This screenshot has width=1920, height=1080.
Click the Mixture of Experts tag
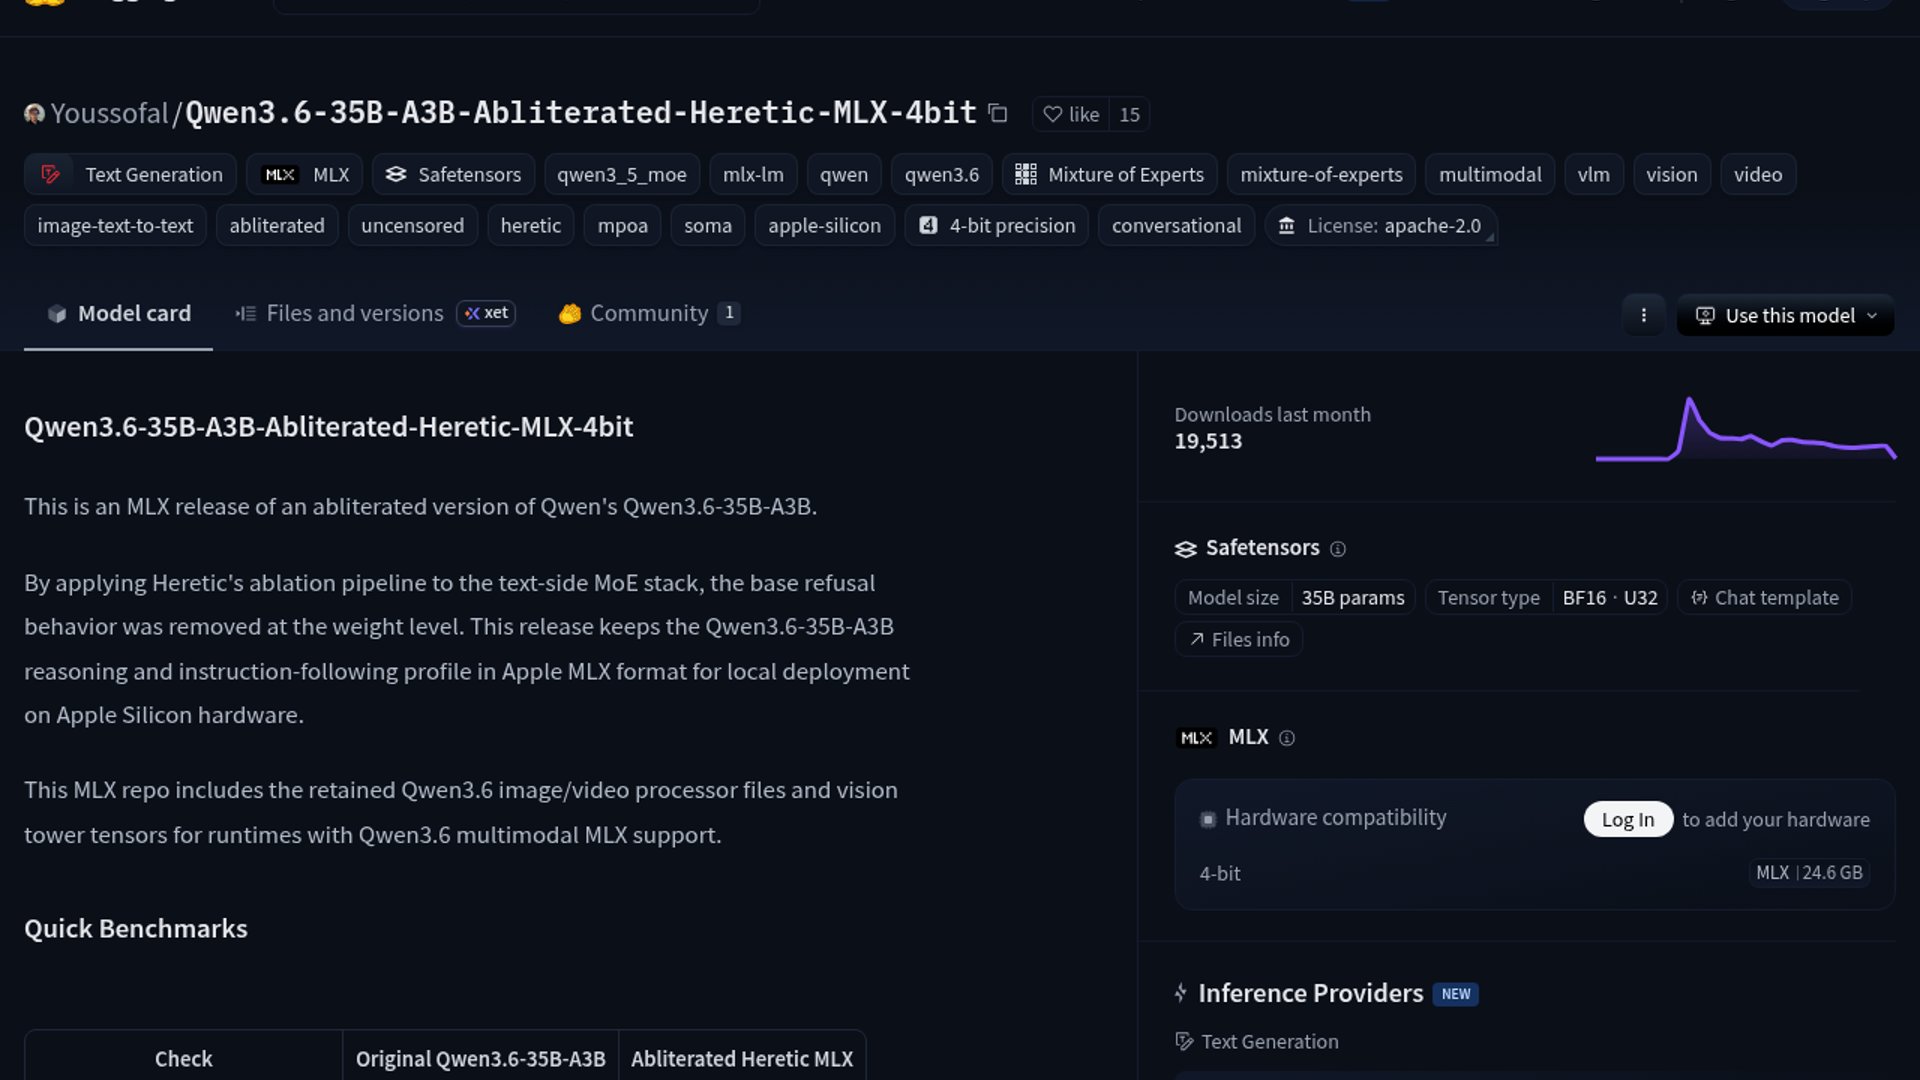1110,175
